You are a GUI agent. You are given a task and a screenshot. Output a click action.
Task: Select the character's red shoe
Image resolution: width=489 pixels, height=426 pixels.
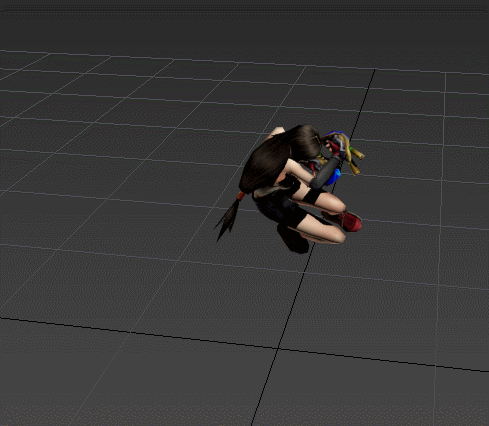coord(350,221)
